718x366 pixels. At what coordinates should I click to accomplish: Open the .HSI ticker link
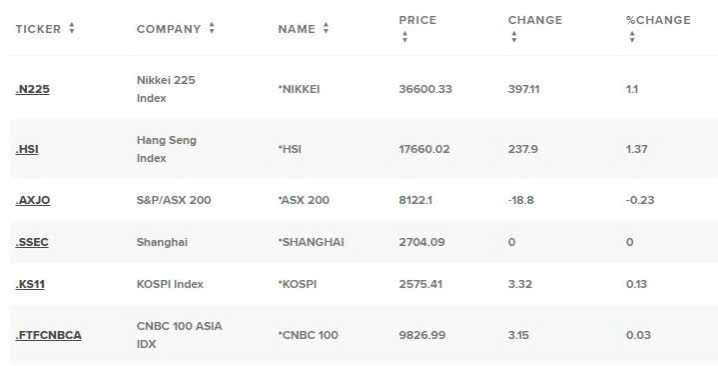tap(27, 149)
